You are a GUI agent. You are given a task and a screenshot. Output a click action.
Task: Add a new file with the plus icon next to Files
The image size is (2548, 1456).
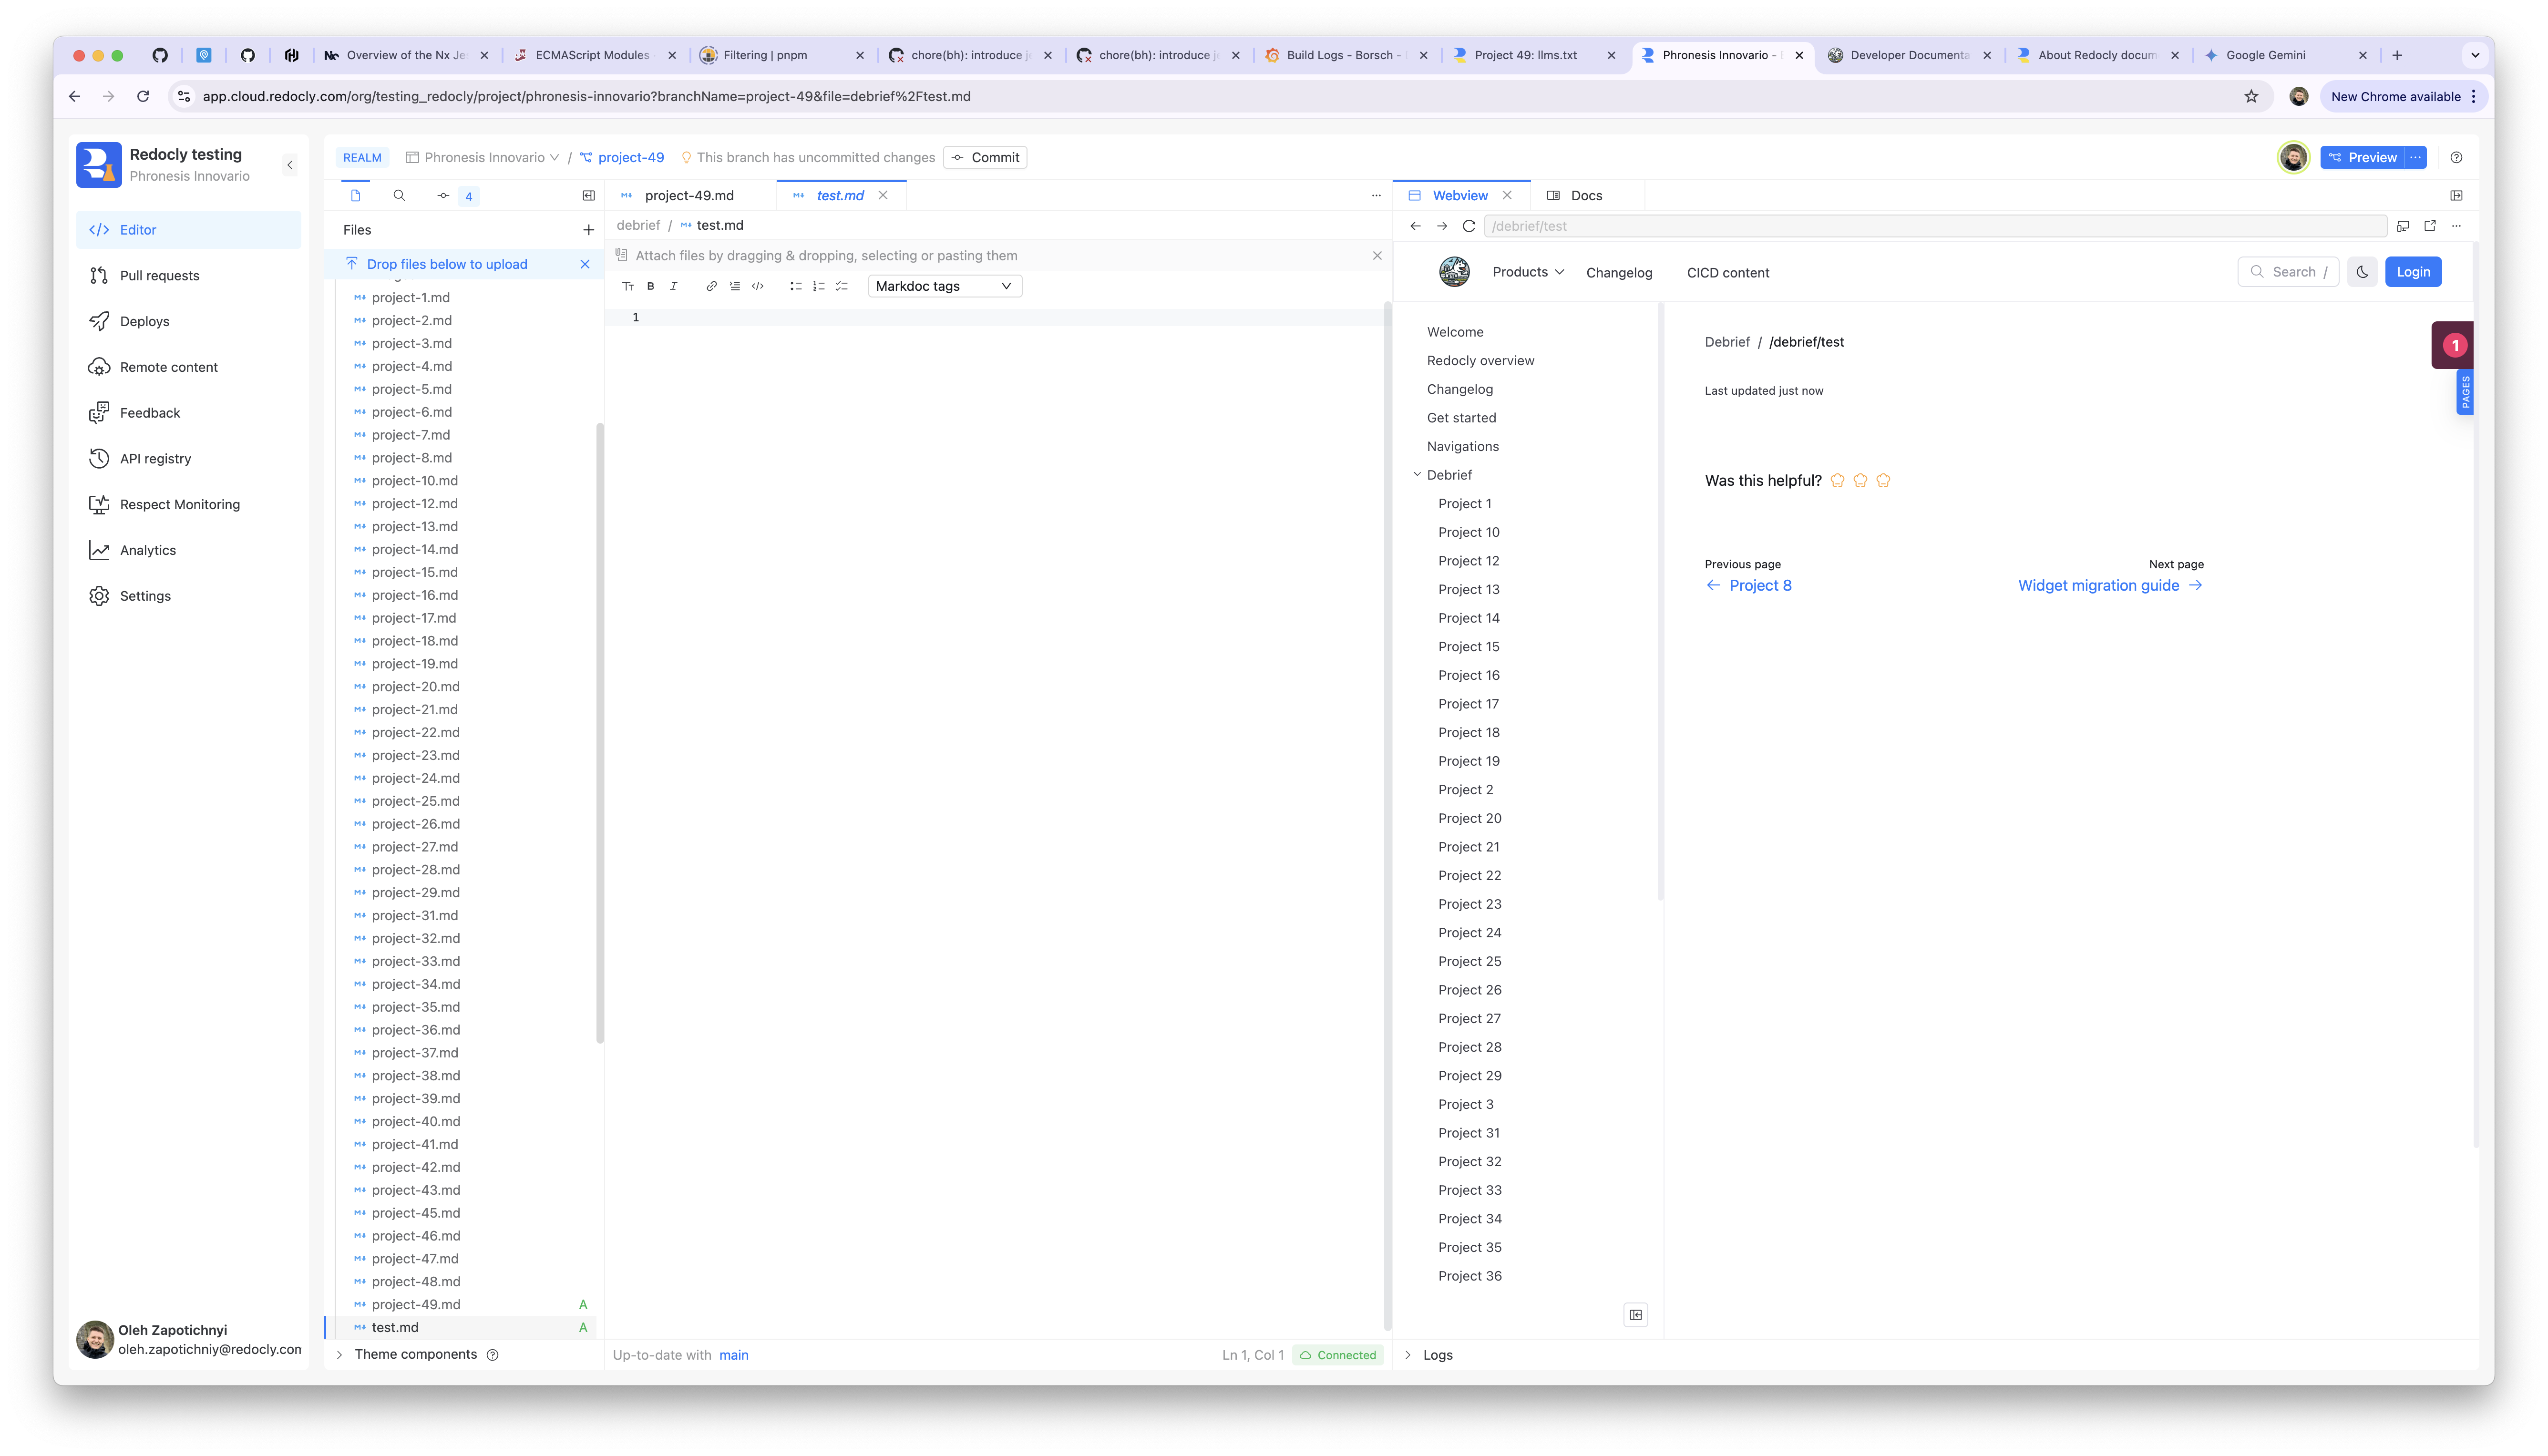pos(589,230)
